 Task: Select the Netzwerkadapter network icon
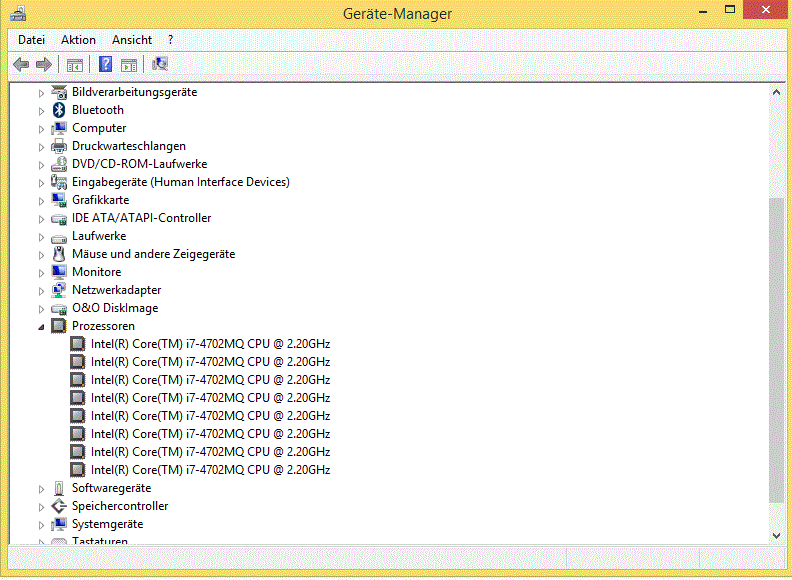(59, 290)
